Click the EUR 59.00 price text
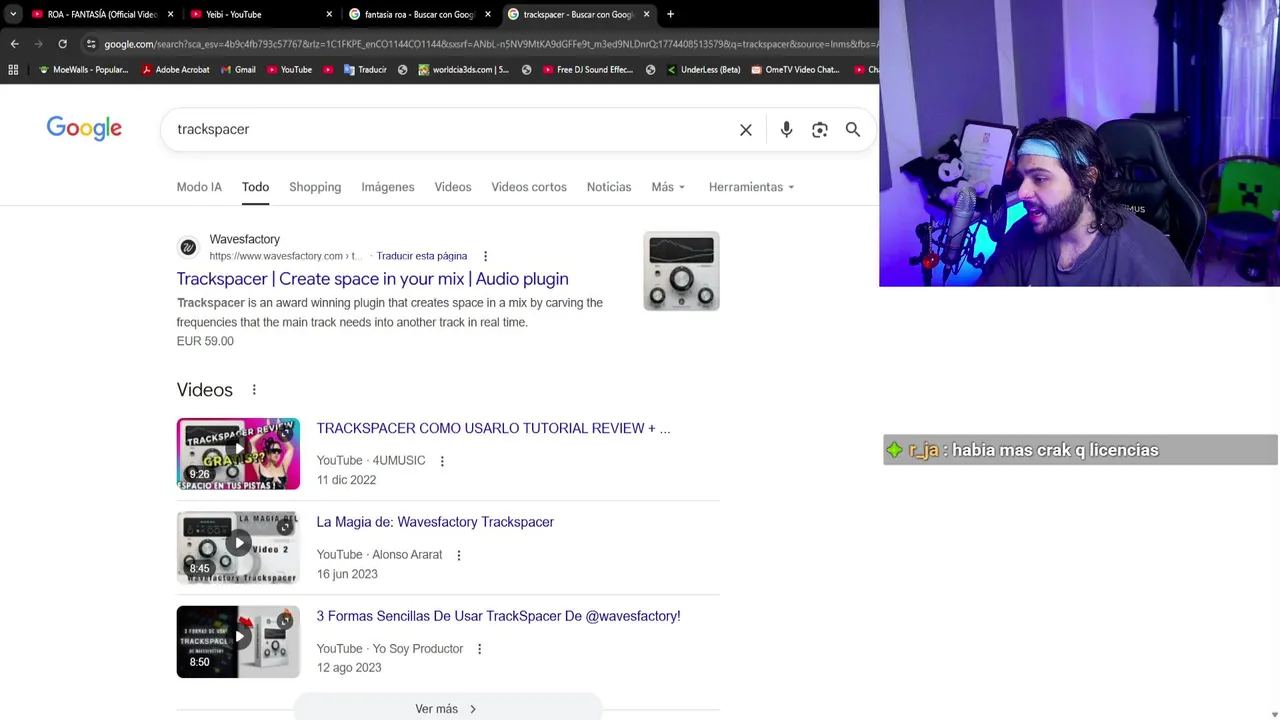 click(205, 341)
